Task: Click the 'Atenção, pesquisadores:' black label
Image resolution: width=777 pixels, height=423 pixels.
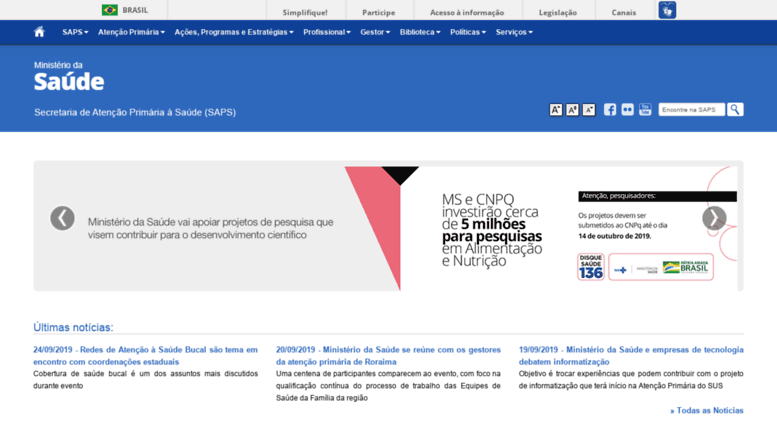Action: tap(658, 196)
